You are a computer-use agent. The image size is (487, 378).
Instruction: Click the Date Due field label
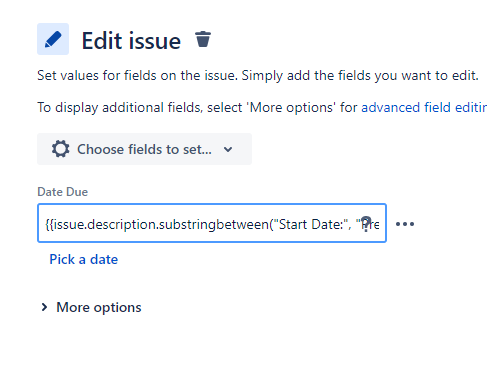(63, 192)
